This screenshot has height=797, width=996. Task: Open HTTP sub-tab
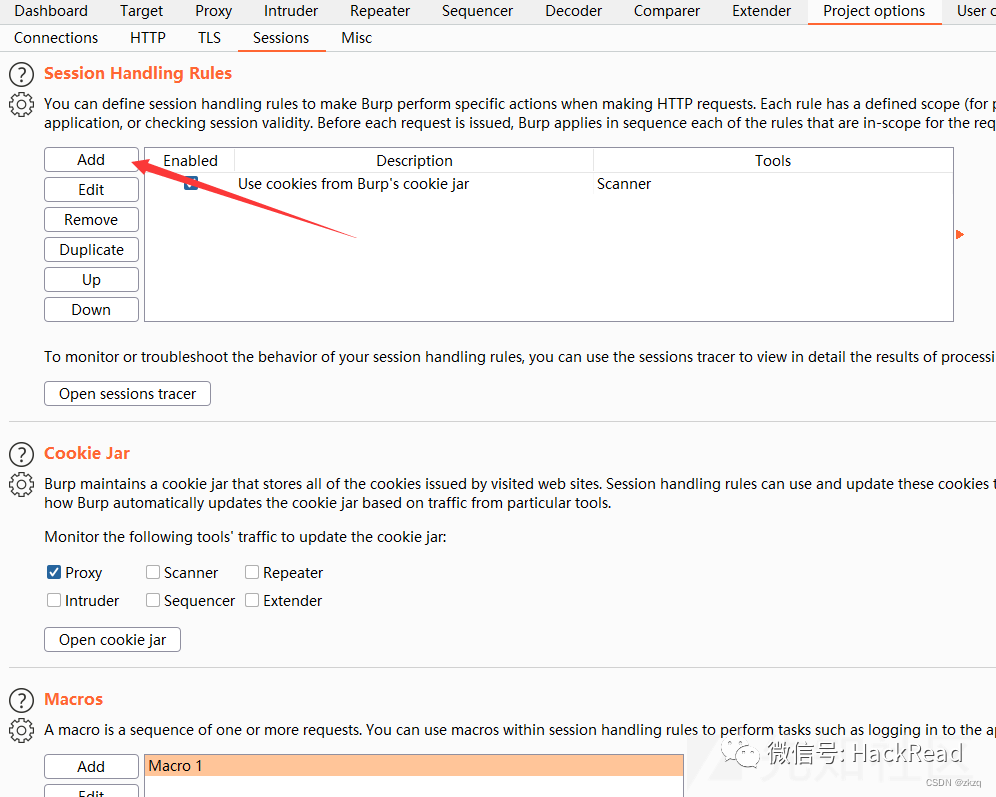click(x=148, y=38)
